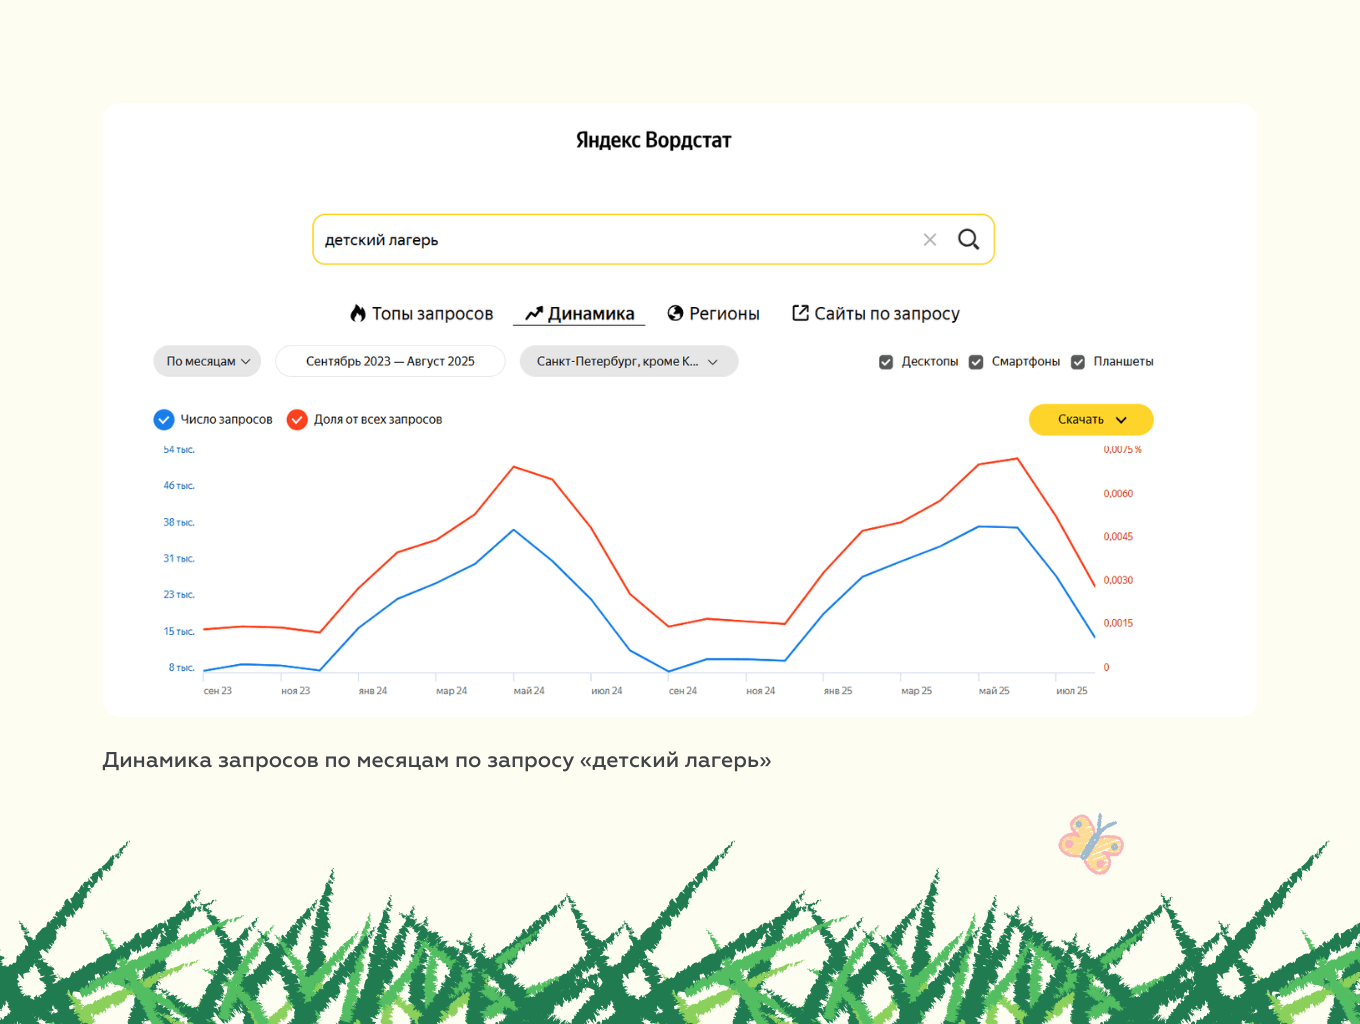Image resolution: width=1360 pixels, height=1024 pixels.
Task: Click the magnifier search icon
Action: (x=968, y=239)
